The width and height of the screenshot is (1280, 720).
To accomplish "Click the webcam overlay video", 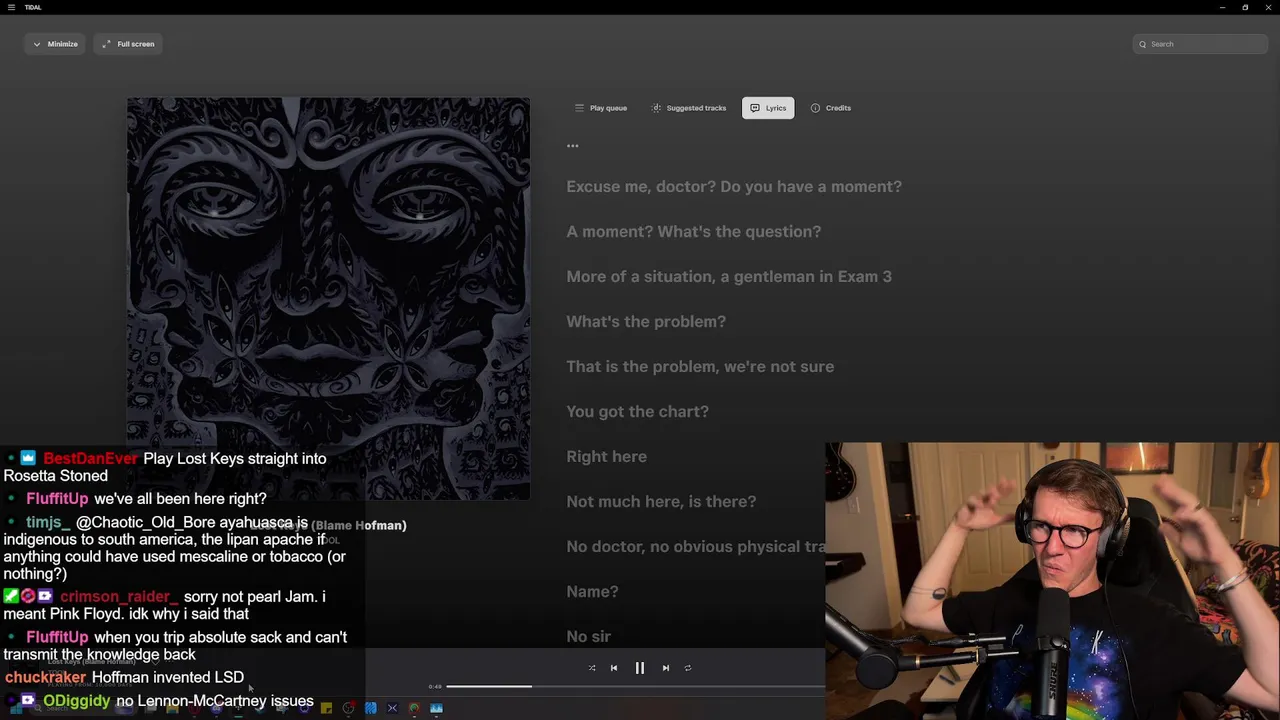I will (x=1052, y=581).
